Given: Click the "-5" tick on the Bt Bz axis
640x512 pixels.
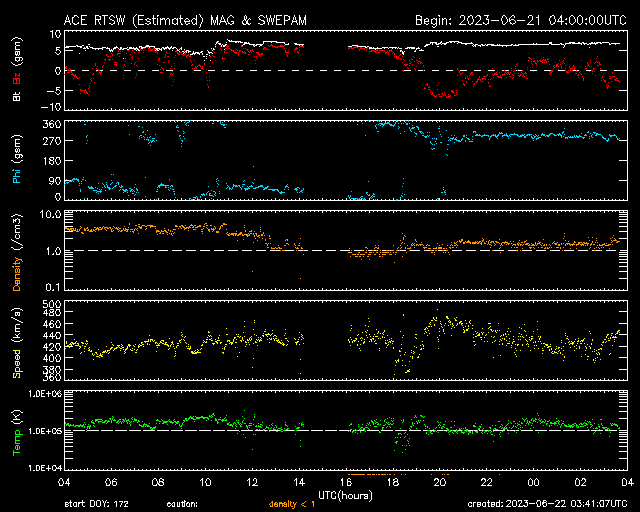Looking at the screenshot, I should 54,90.
